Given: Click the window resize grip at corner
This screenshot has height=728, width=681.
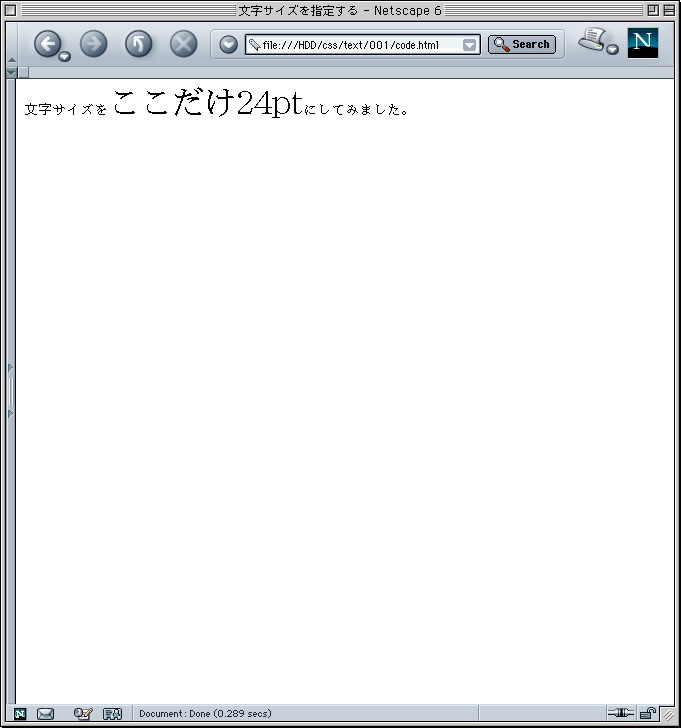Looking at the screenshot, I should pyautogui.click(x=668, y=714).
